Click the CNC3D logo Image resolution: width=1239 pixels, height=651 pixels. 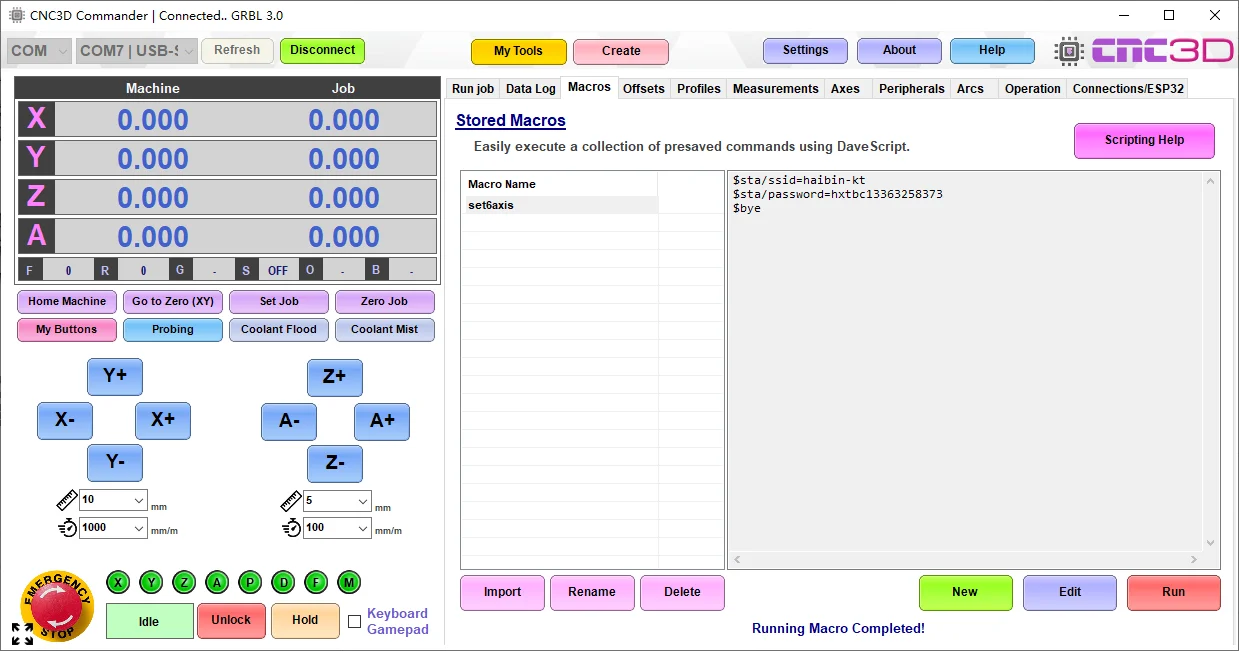click(1161, 51)
